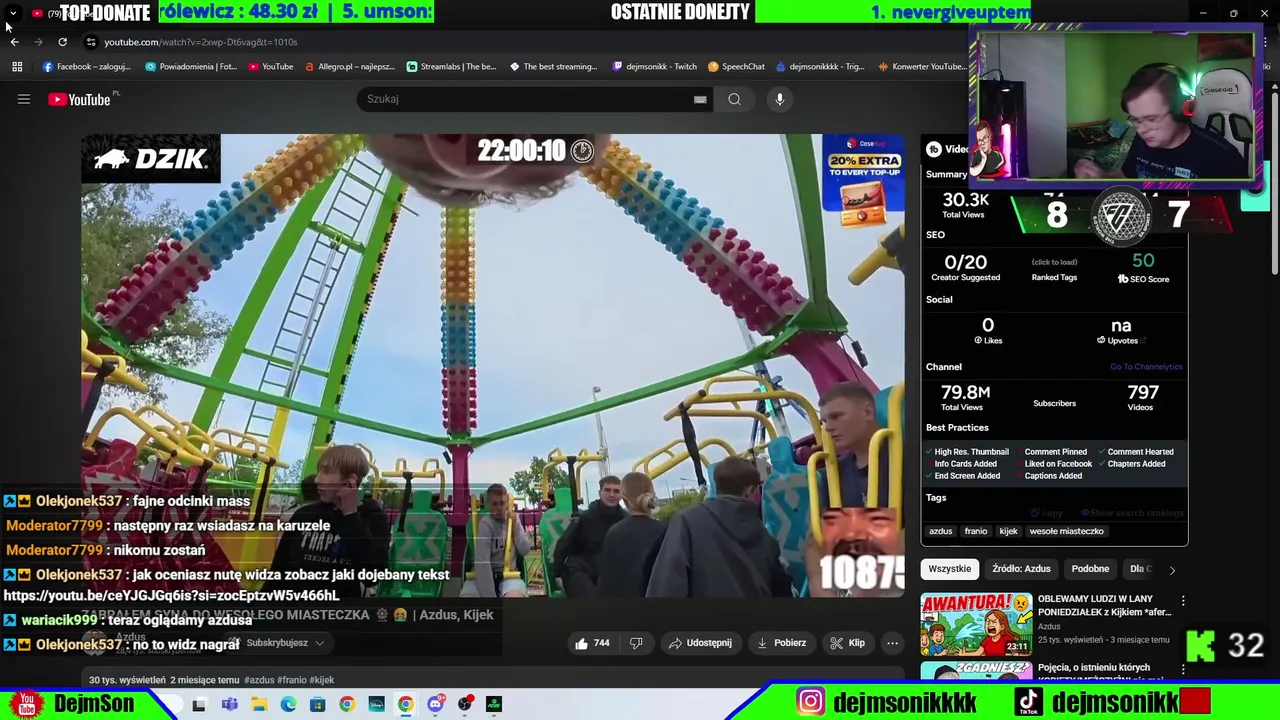
Task: Select the Wszystkie filter chip
Action: click(x=949, y=569)
